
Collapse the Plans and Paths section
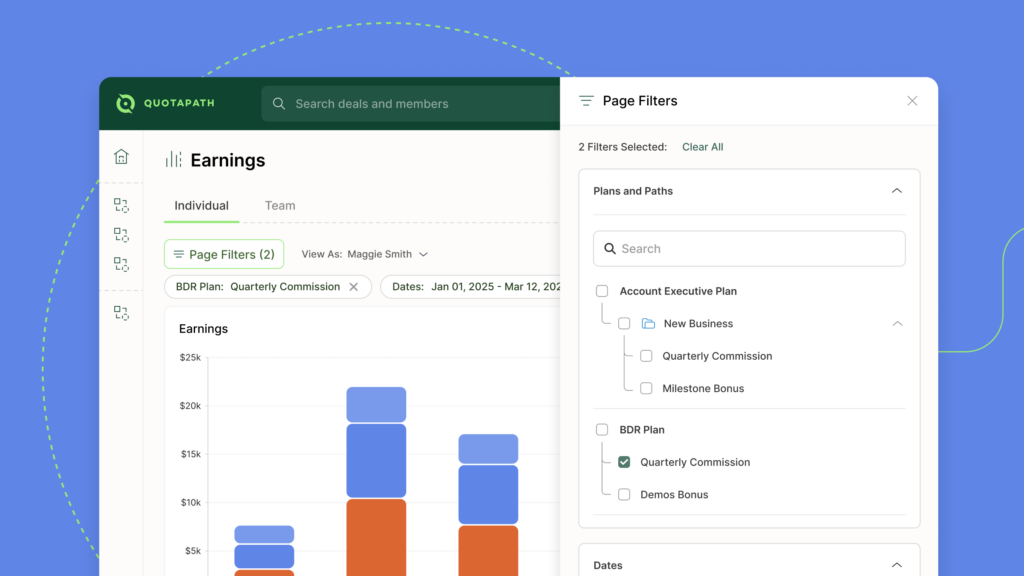point(897,191)
